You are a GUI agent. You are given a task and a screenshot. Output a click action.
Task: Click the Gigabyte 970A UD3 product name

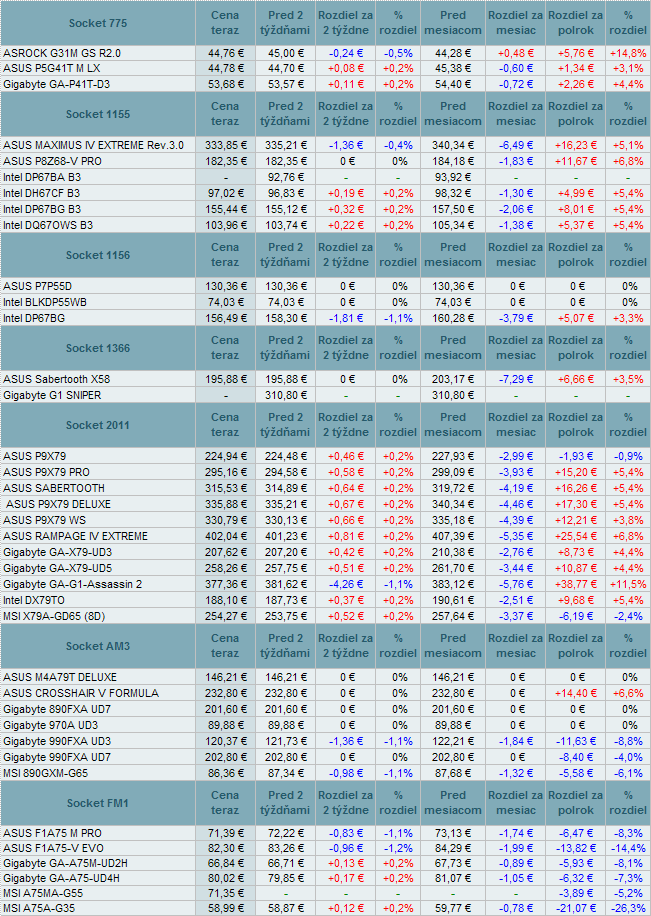[x=50, y=725]
